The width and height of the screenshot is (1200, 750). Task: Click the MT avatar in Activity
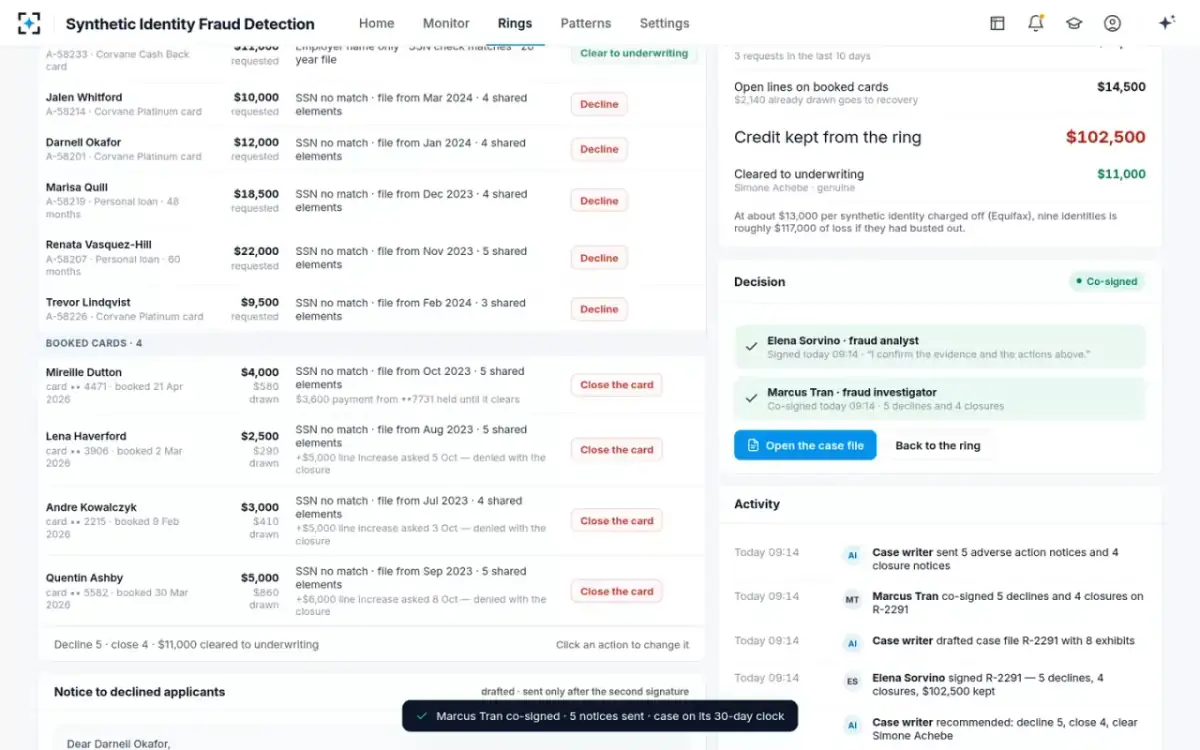click(x=852, y=599)
